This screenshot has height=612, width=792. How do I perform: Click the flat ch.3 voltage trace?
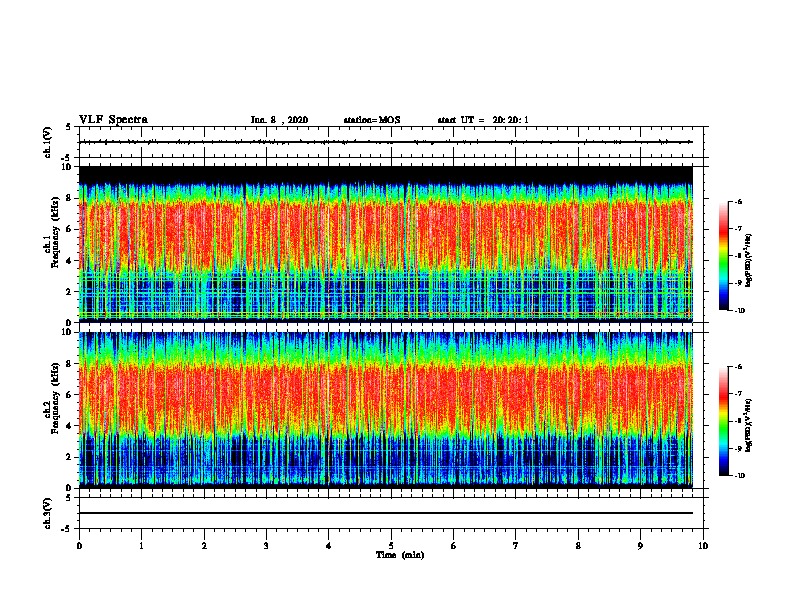(385, 513)
